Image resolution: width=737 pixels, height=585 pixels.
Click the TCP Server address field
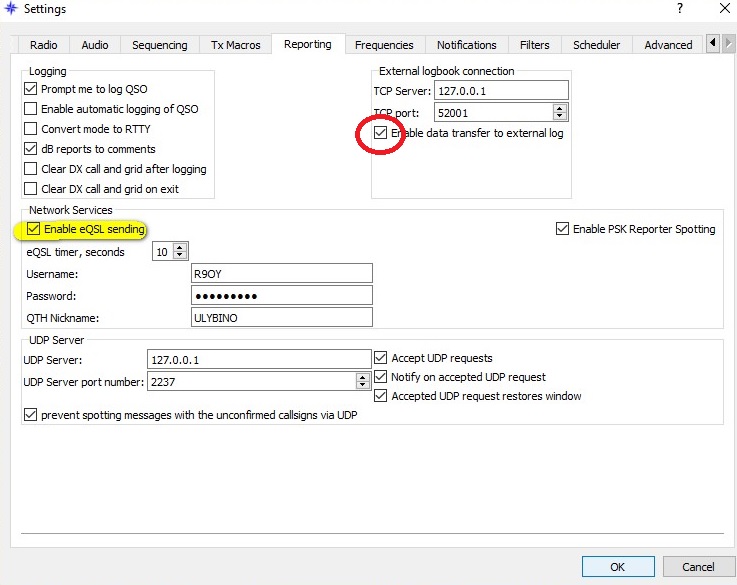pyautogui.click(x=500, y=91)
